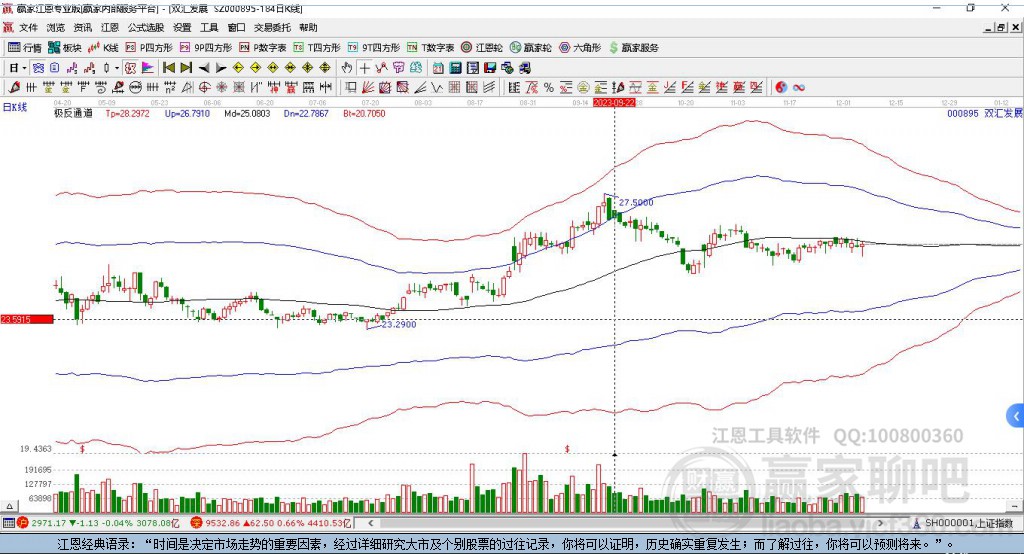Click the Up=26.7910 indicator value
The height and width of the screenshot is (554, 1024).
point(187,113)
